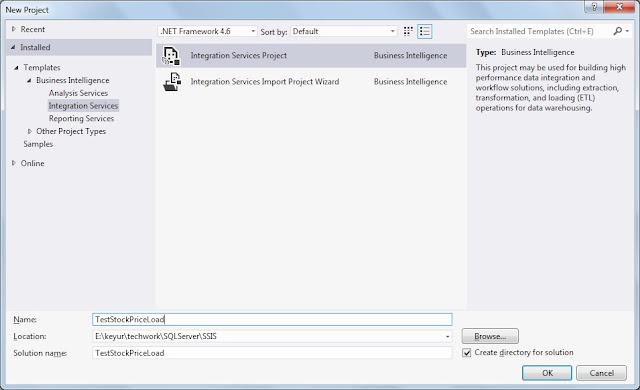Screen dimensions: 640x390
Task: Select the Integration Services Project template icon
Action: (x=171, y=55)
